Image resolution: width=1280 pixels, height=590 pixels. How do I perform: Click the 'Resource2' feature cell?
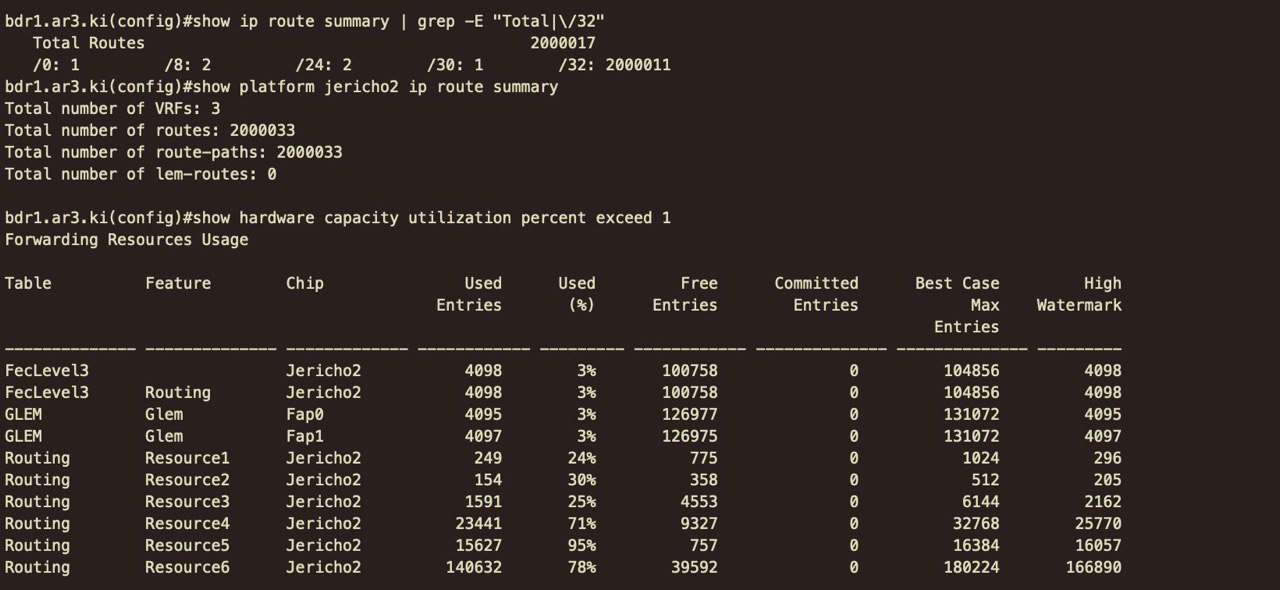click(187, 480)
